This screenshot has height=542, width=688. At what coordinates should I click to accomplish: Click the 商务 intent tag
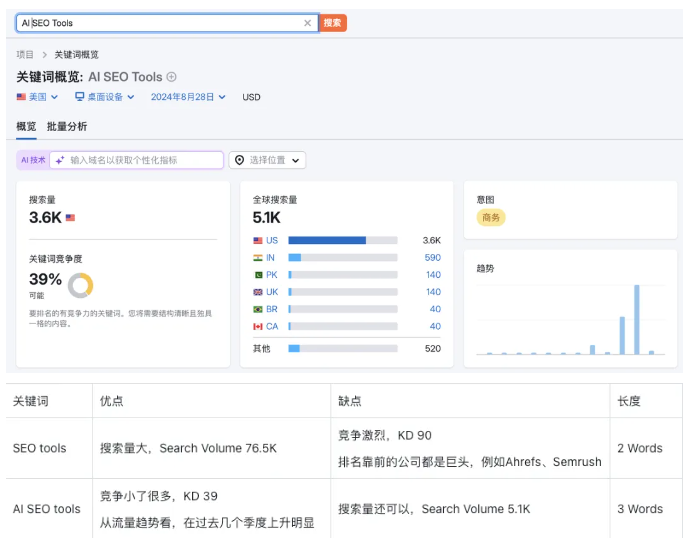pyautogui.click(x=490, y=218)
